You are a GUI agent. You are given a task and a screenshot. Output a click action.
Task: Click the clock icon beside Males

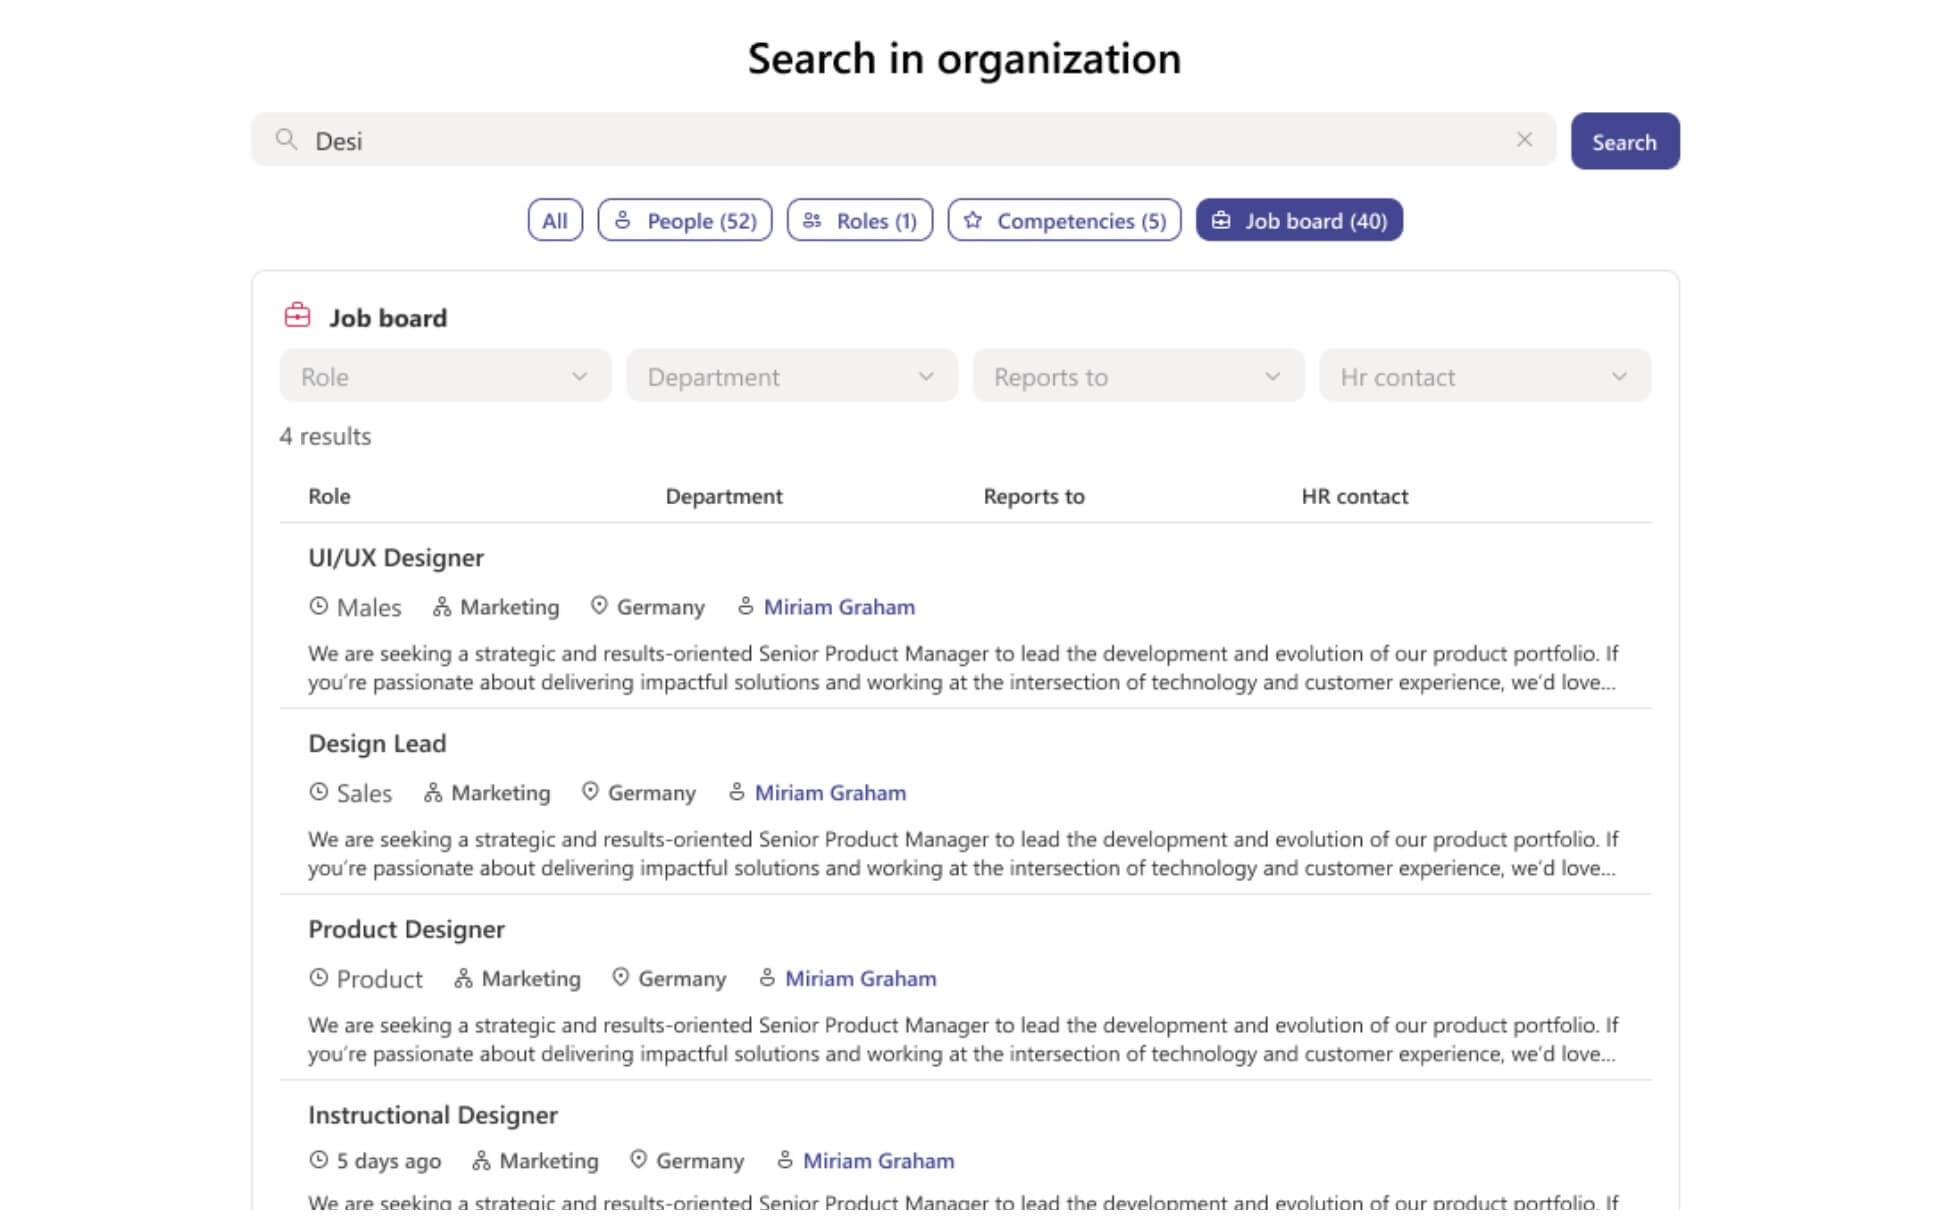pos(318,606)
